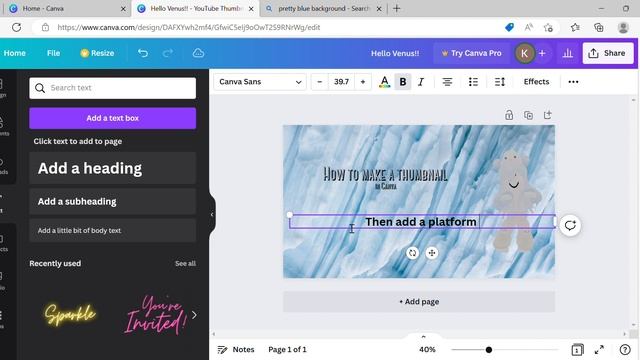Select the Sparkle font combination thumbnail
Image resolution: width=640 pixels, height=360 pixels.
tap(70, 315)
